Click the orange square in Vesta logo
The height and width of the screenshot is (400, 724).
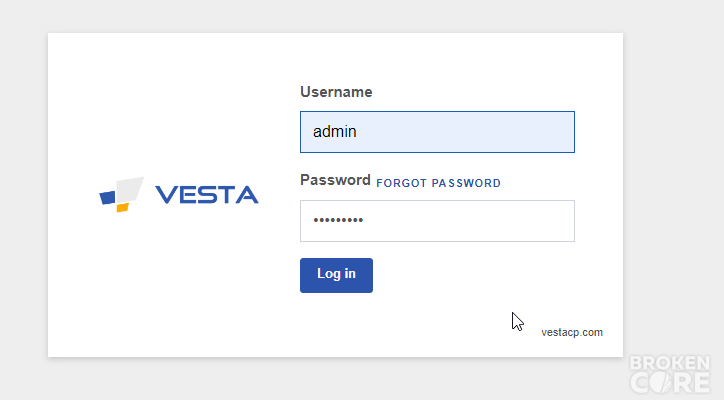tap(123, 207)
